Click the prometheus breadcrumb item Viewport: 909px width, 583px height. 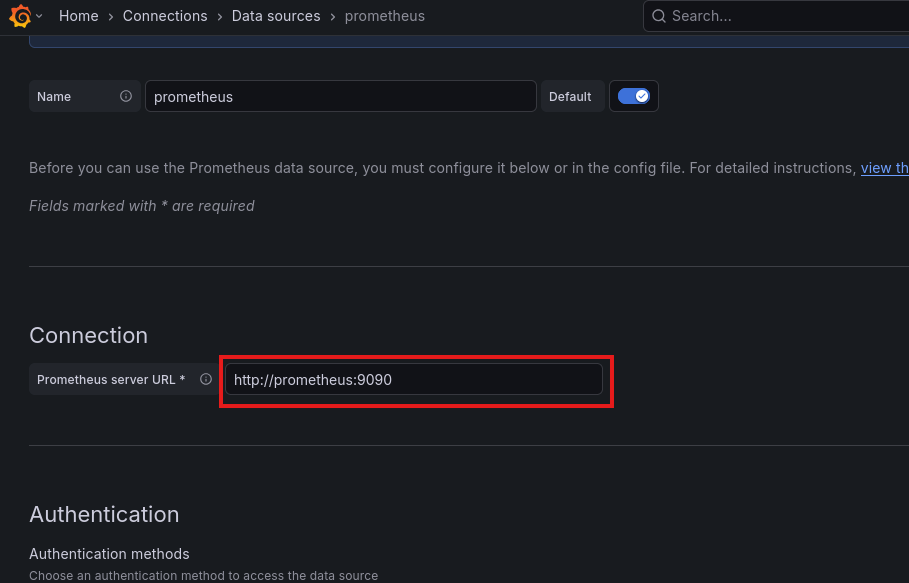[385, 16]
